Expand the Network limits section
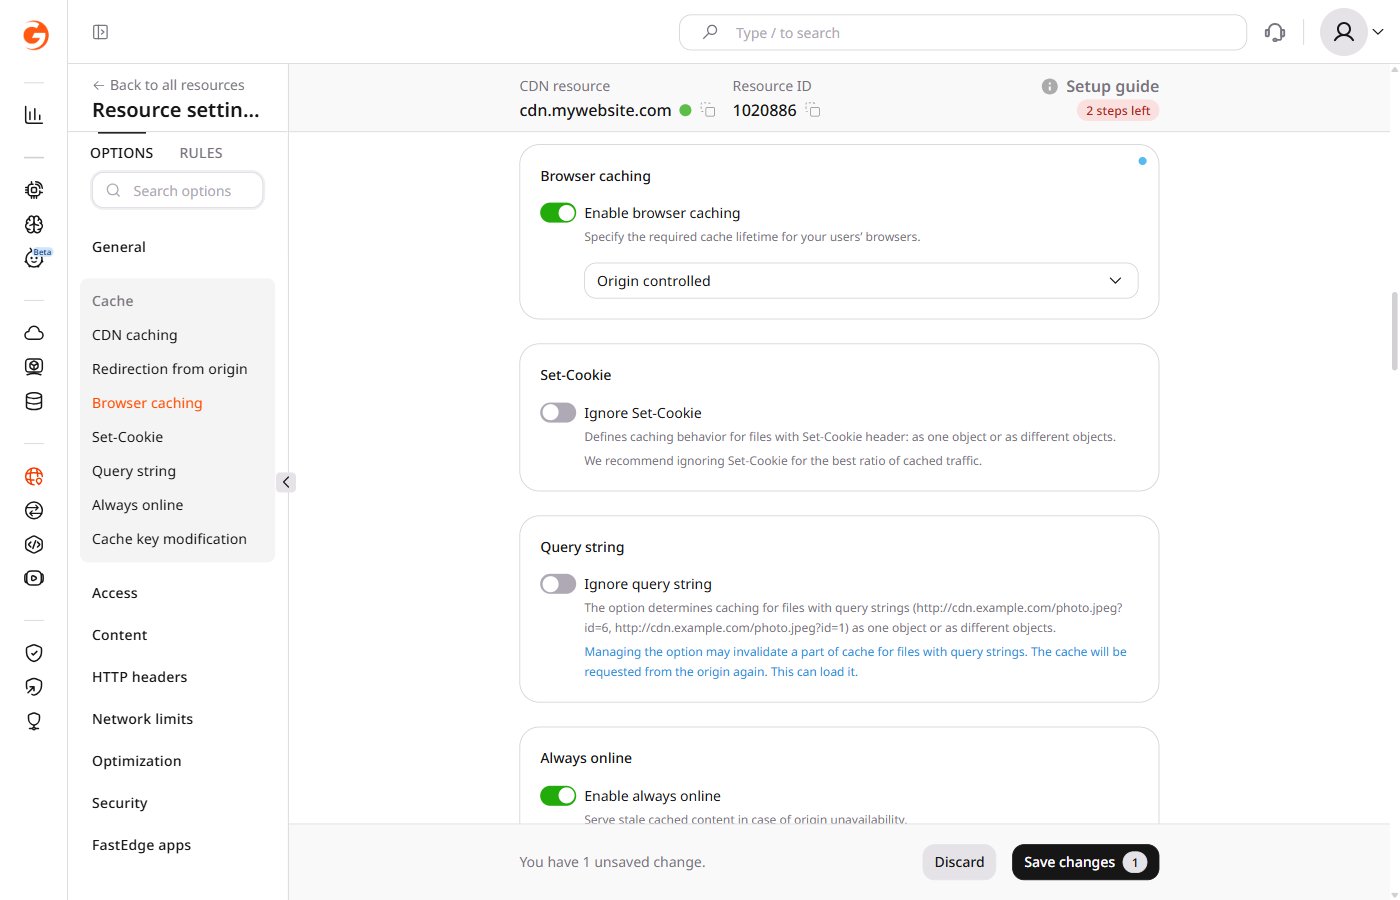Screen dimensions: 1400x900 coord(142,719)
